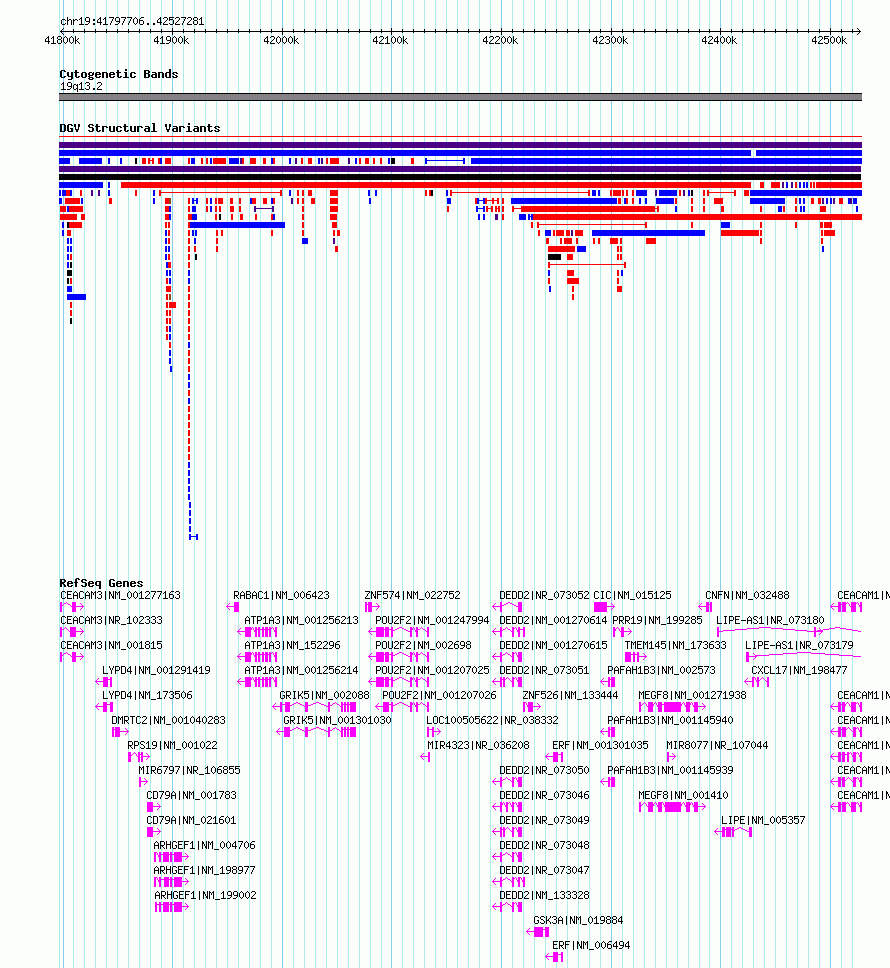Open MEGF8|NM_001271938 transcript label
Image resolution: width=890 pixels, height=968 pixels.
(692, 695)
